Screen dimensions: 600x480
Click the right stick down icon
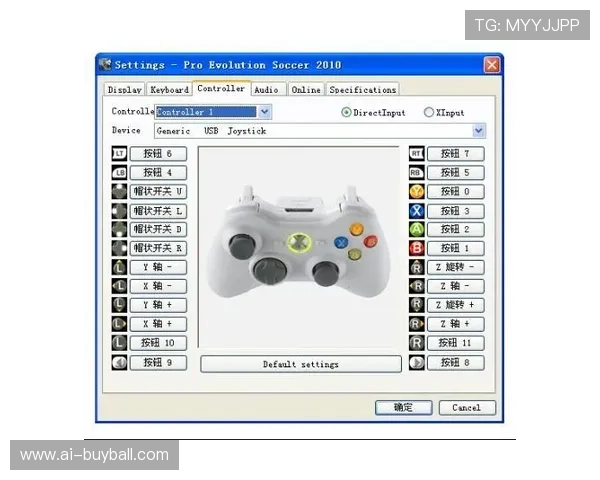tap(417, 305)
